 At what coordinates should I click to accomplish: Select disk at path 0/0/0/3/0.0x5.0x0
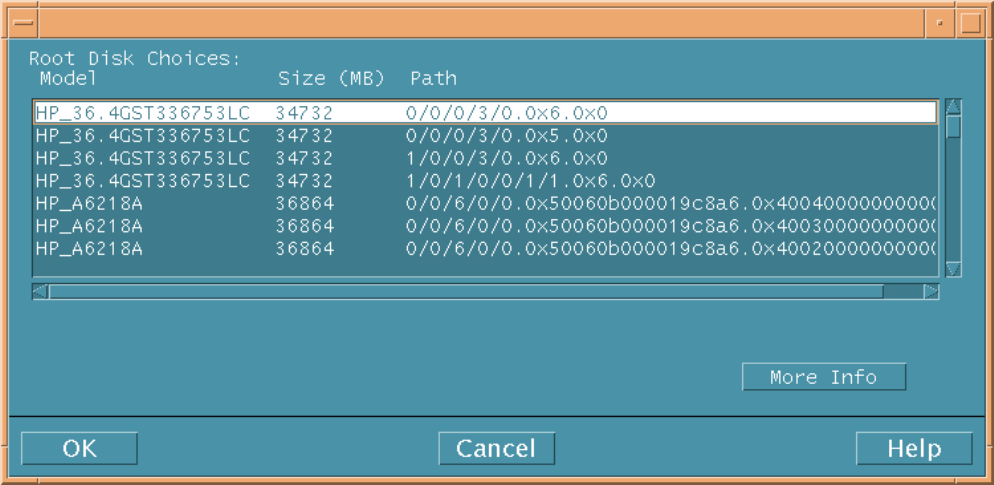click(486, 136)
